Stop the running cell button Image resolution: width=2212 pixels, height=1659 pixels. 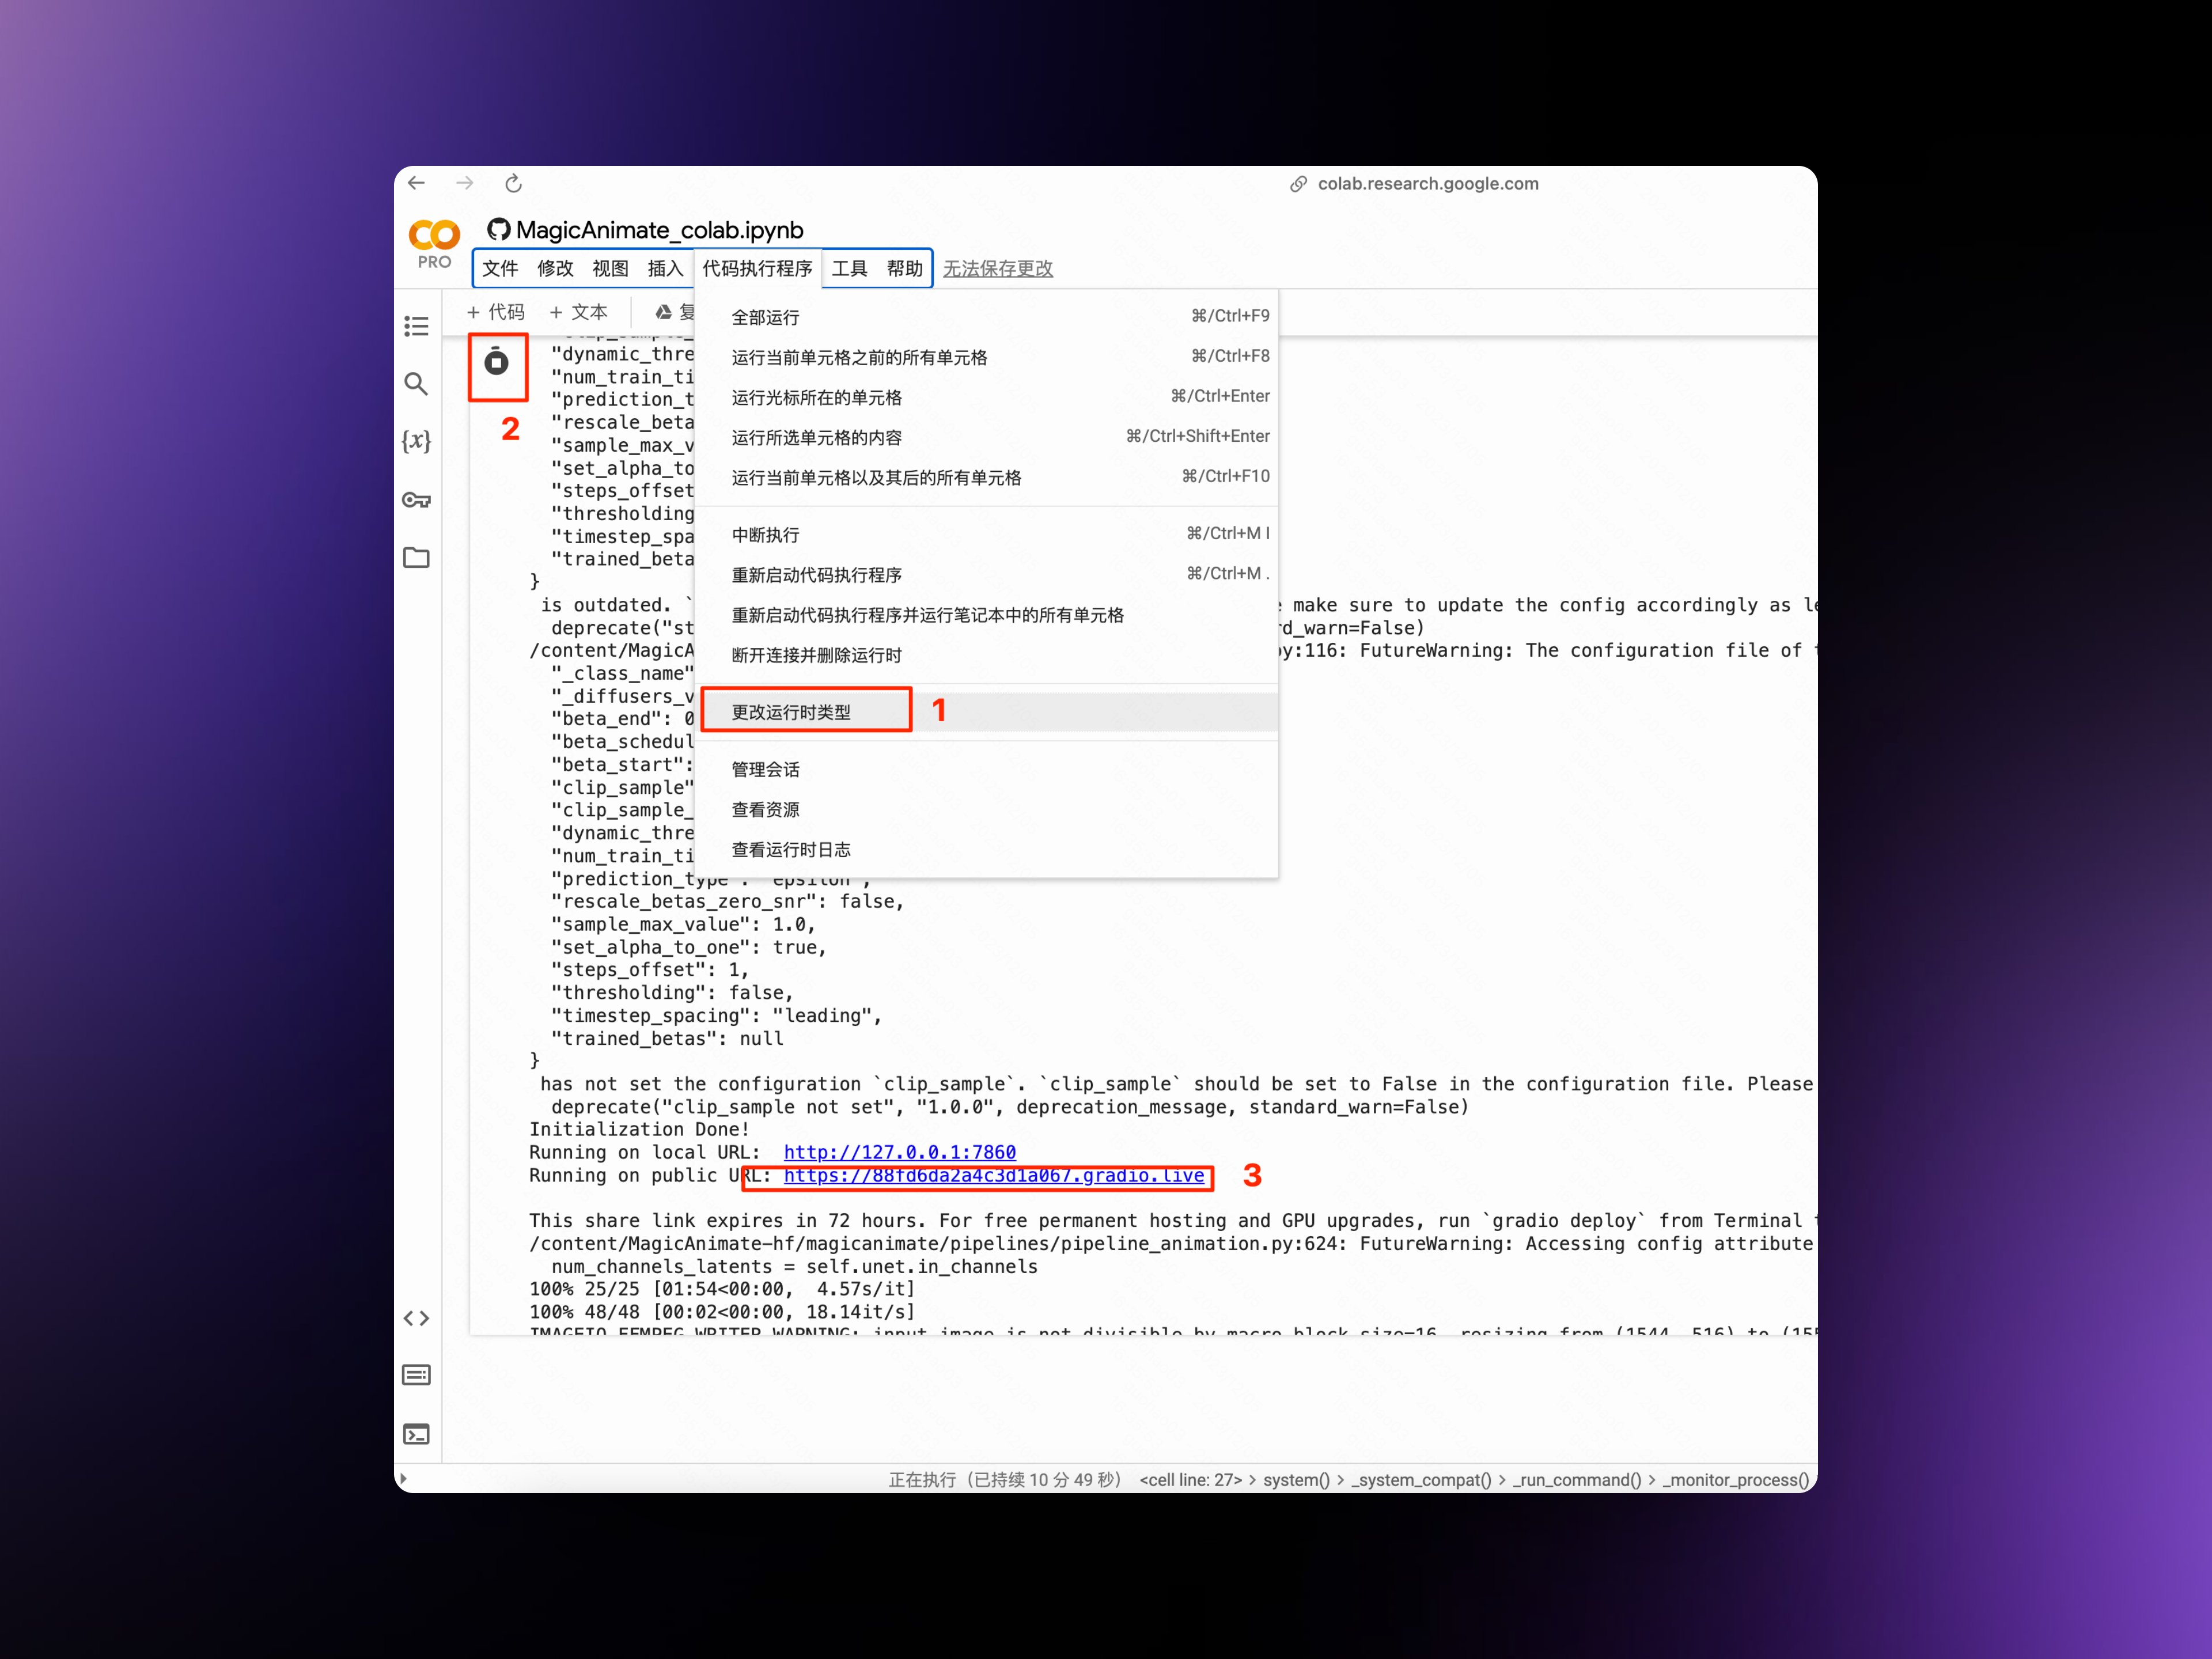coord(496,362)
